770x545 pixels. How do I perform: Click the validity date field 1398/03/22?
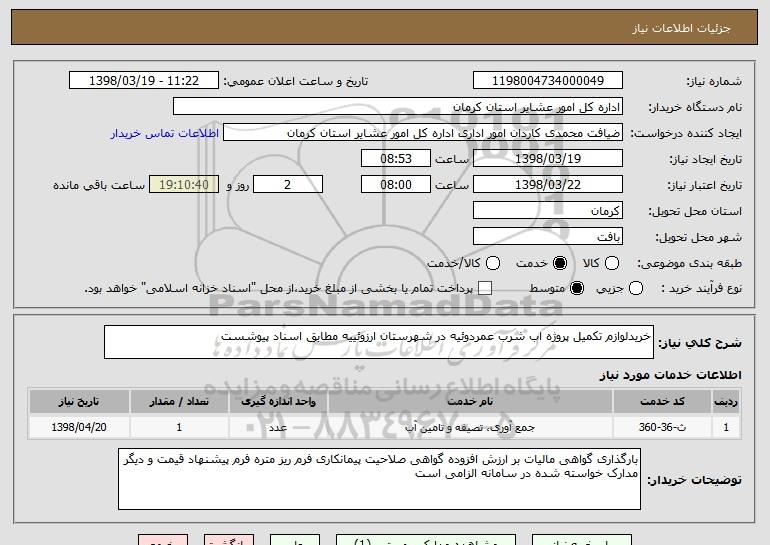pos(548,185)
